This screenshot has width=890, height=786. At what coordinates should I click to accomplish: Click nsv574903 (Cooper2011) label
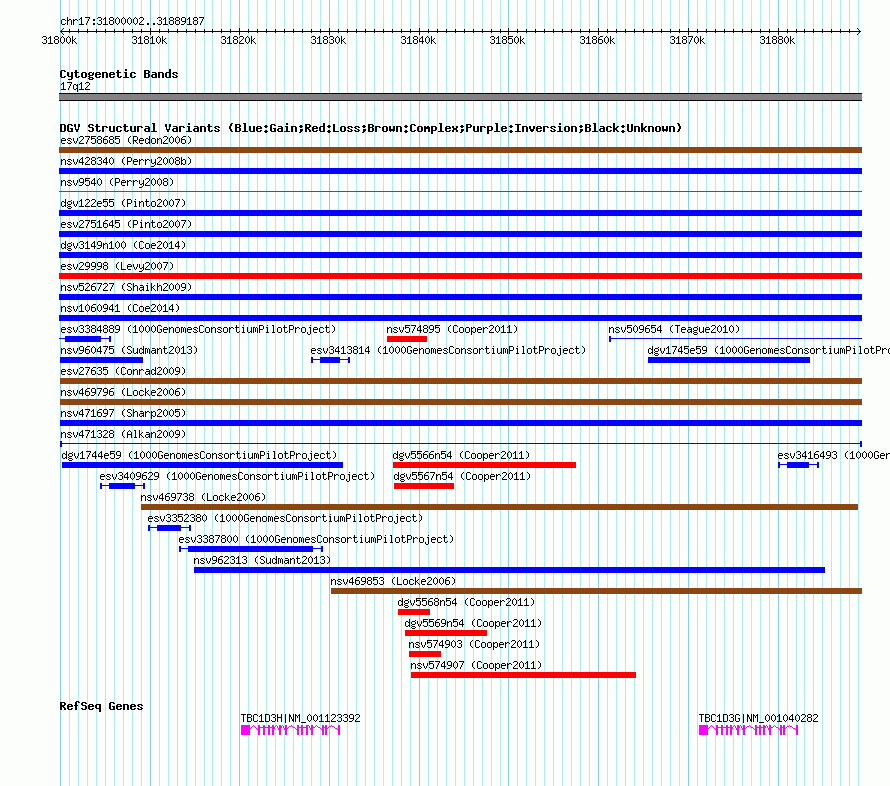click(x=474, y=644)
